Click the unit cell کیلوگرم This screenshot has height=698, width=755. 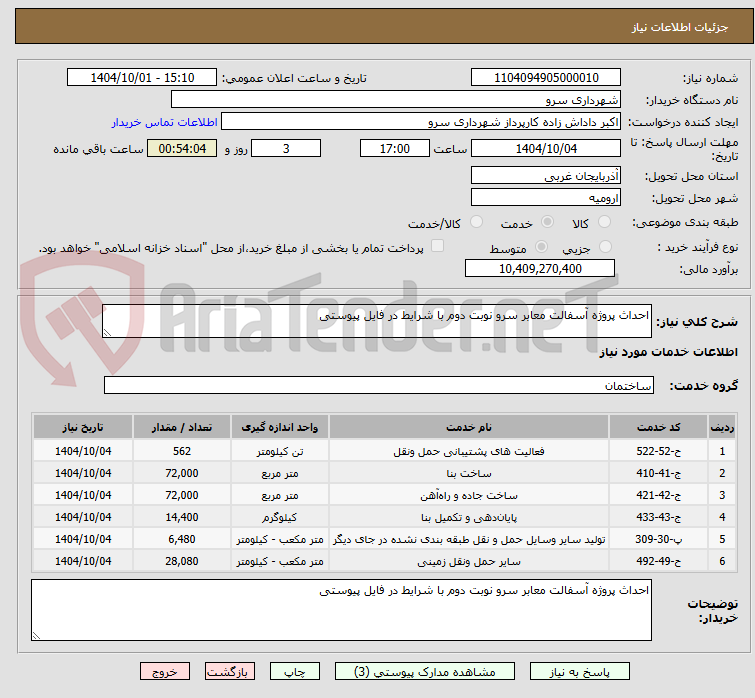[280, 517]
